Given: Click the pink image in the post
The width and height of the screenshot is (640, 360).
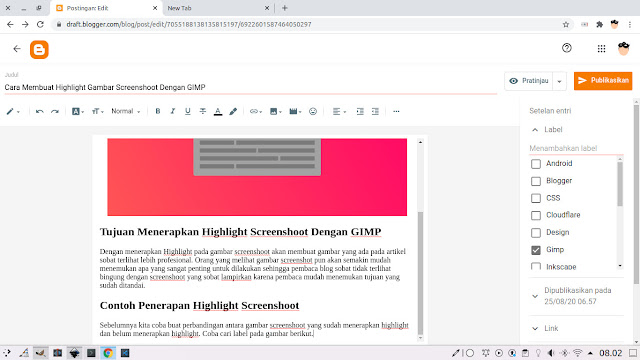Looking at the screenshot, I should coord(257,177).
